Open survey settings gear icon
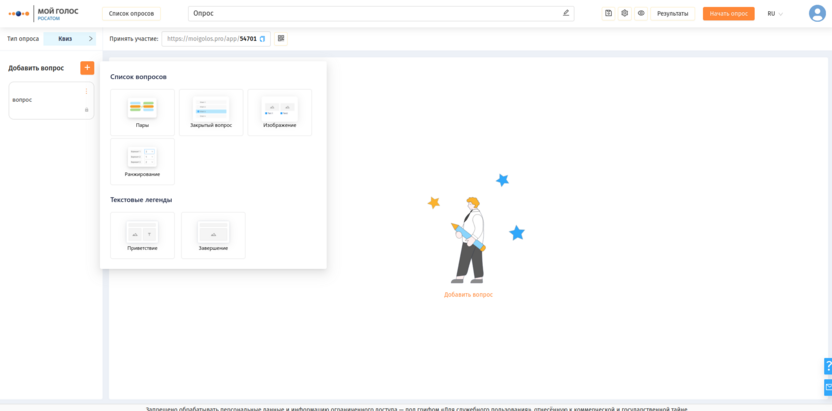The width and height of the screenshot is (832, 411). pos(625,13)
